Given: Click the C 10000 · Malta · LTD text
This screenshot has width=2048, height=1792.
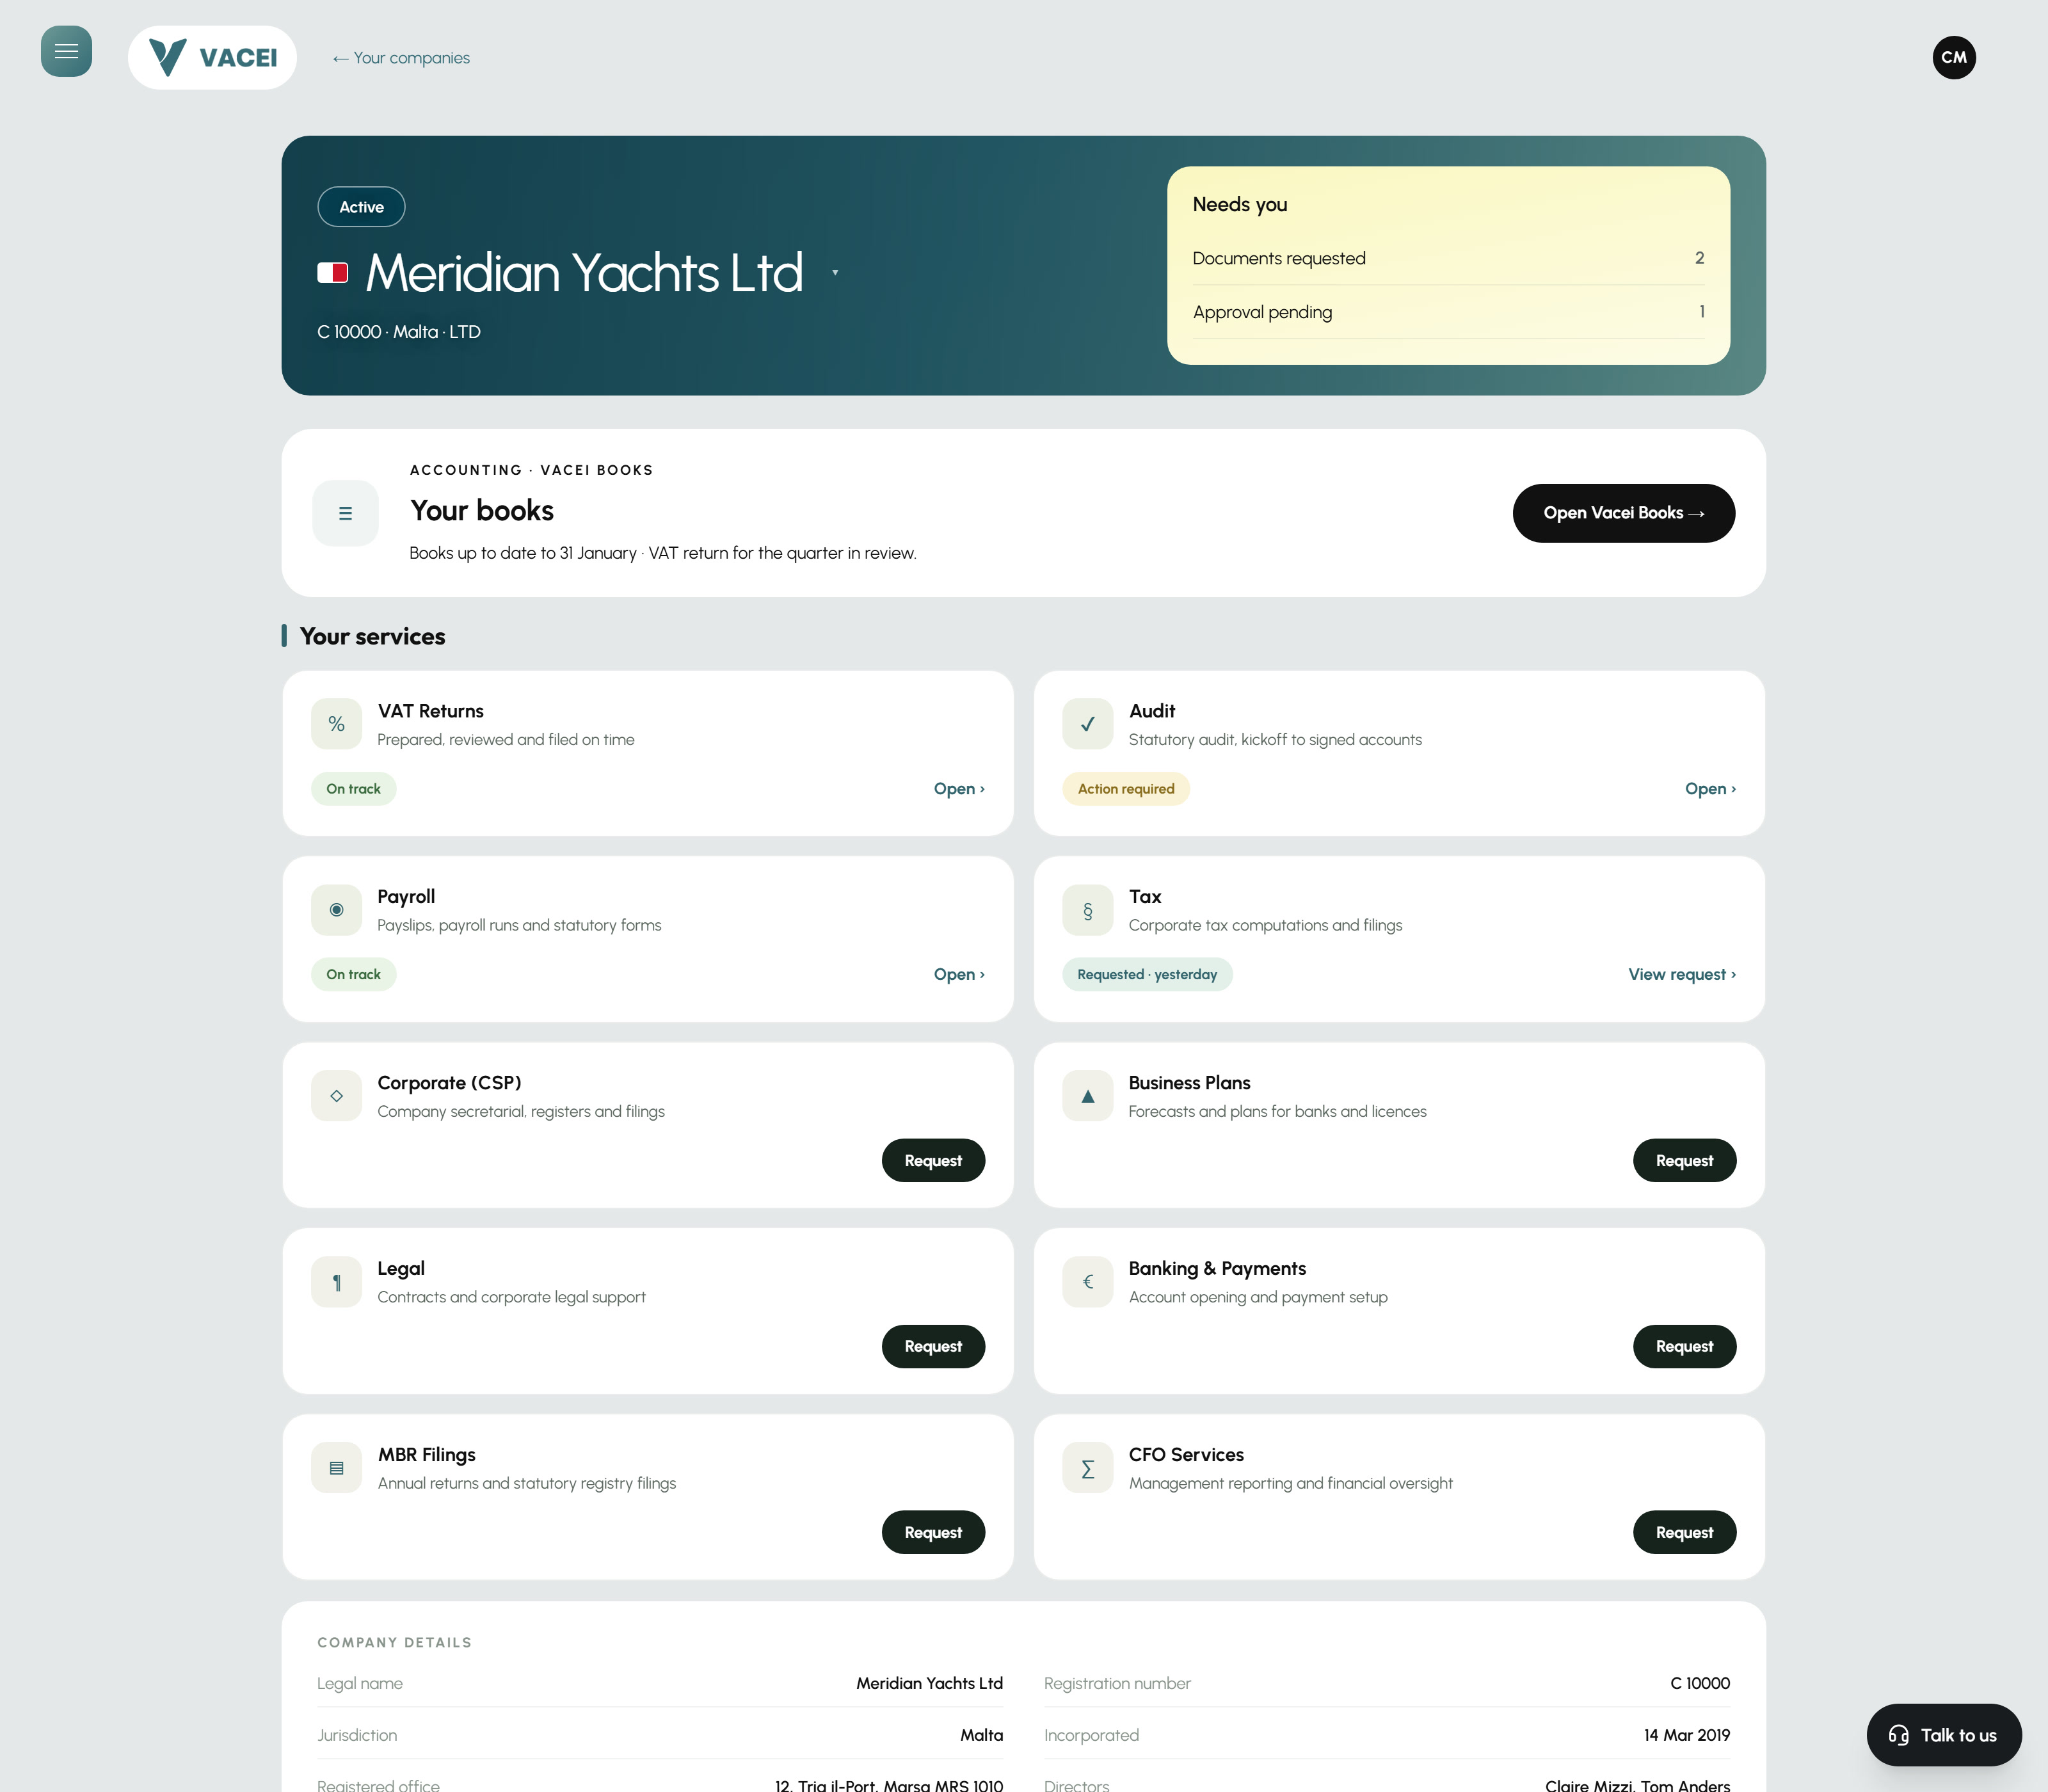Looking at the screenshot, I should (x=399, y=332).
